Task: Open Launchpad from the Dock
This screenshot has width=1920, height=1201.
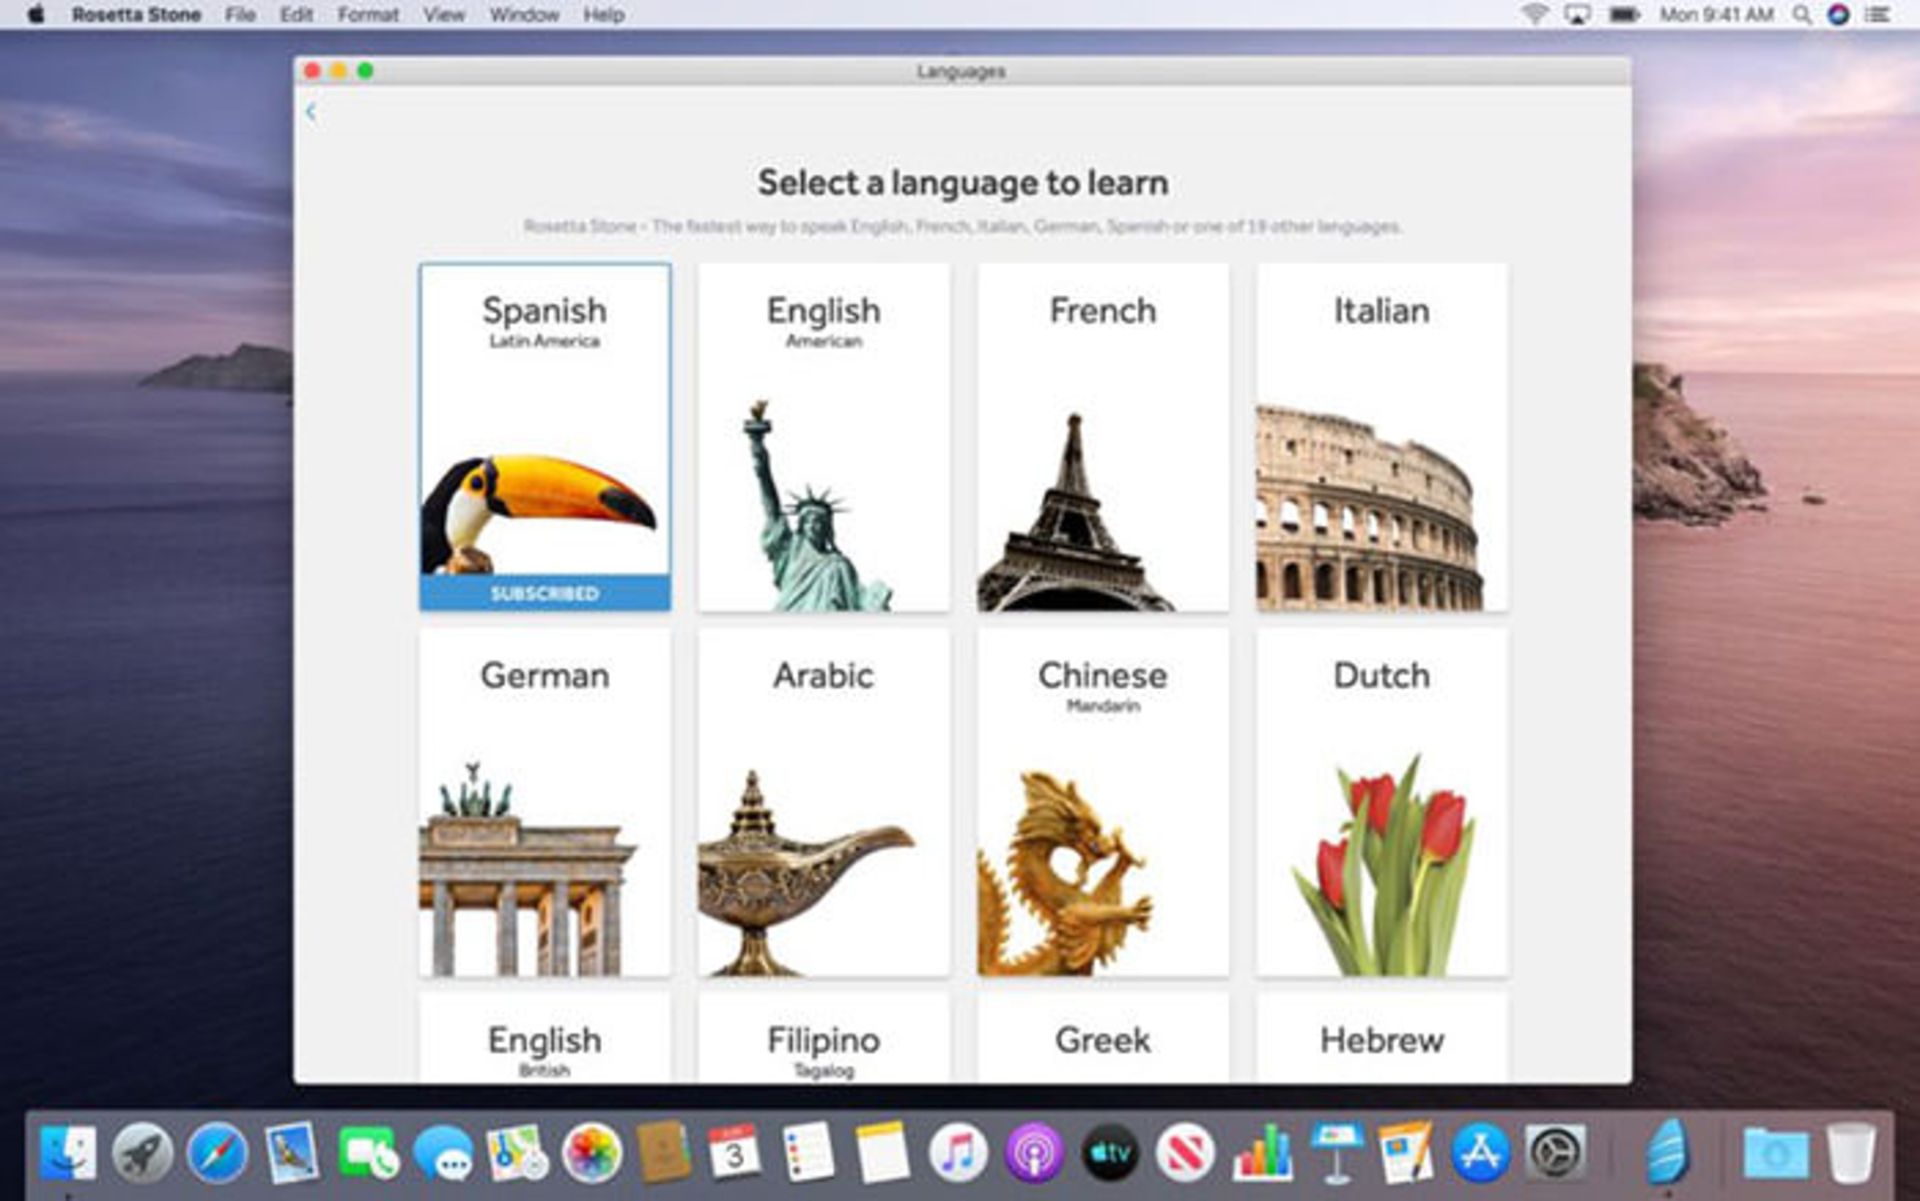Action: point(142,1153)
